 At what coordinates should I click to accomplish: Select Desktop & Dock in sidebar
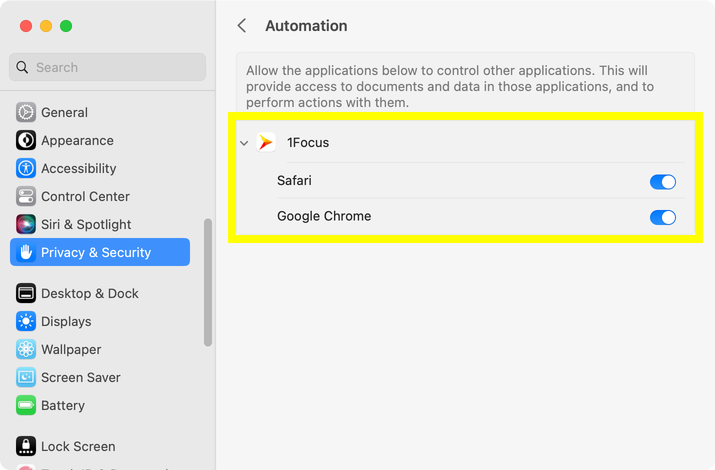pyautogui.click(x=89, y=294)
